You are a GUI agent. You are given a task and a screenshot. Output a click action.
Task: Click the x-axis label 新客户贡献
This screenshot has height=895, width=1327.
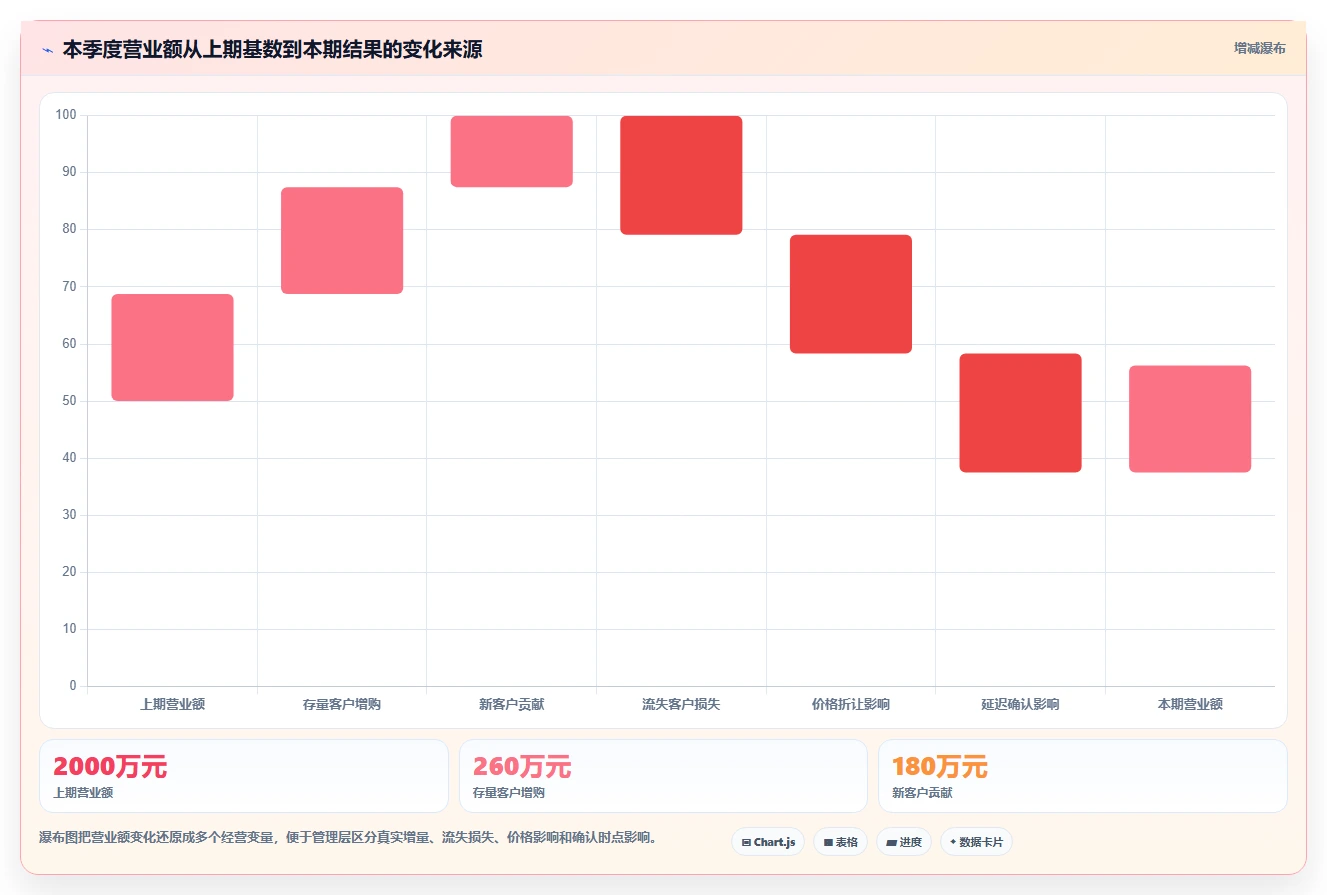[512, 704]
